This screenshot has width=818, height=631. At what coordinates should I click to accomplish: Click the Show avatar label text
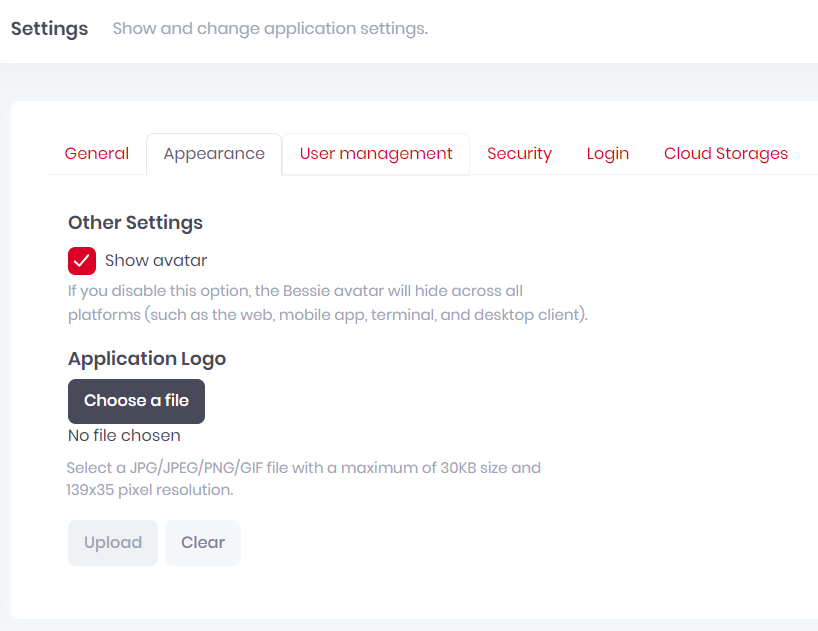[156, 260]
